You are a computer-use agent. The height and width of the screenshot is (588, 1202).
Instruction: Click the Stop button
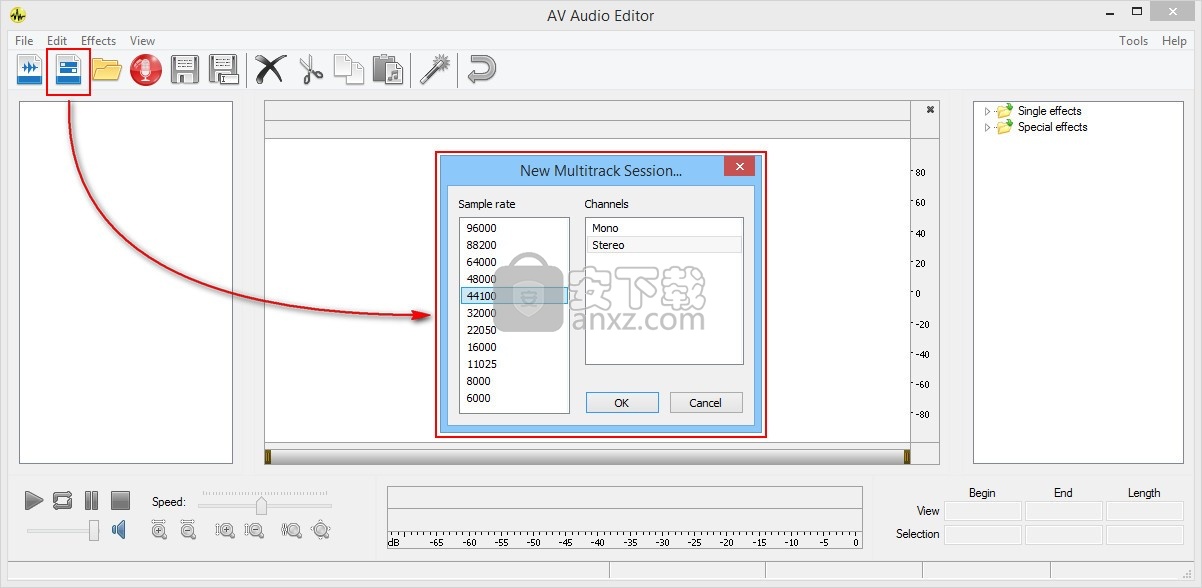[120, 500]
